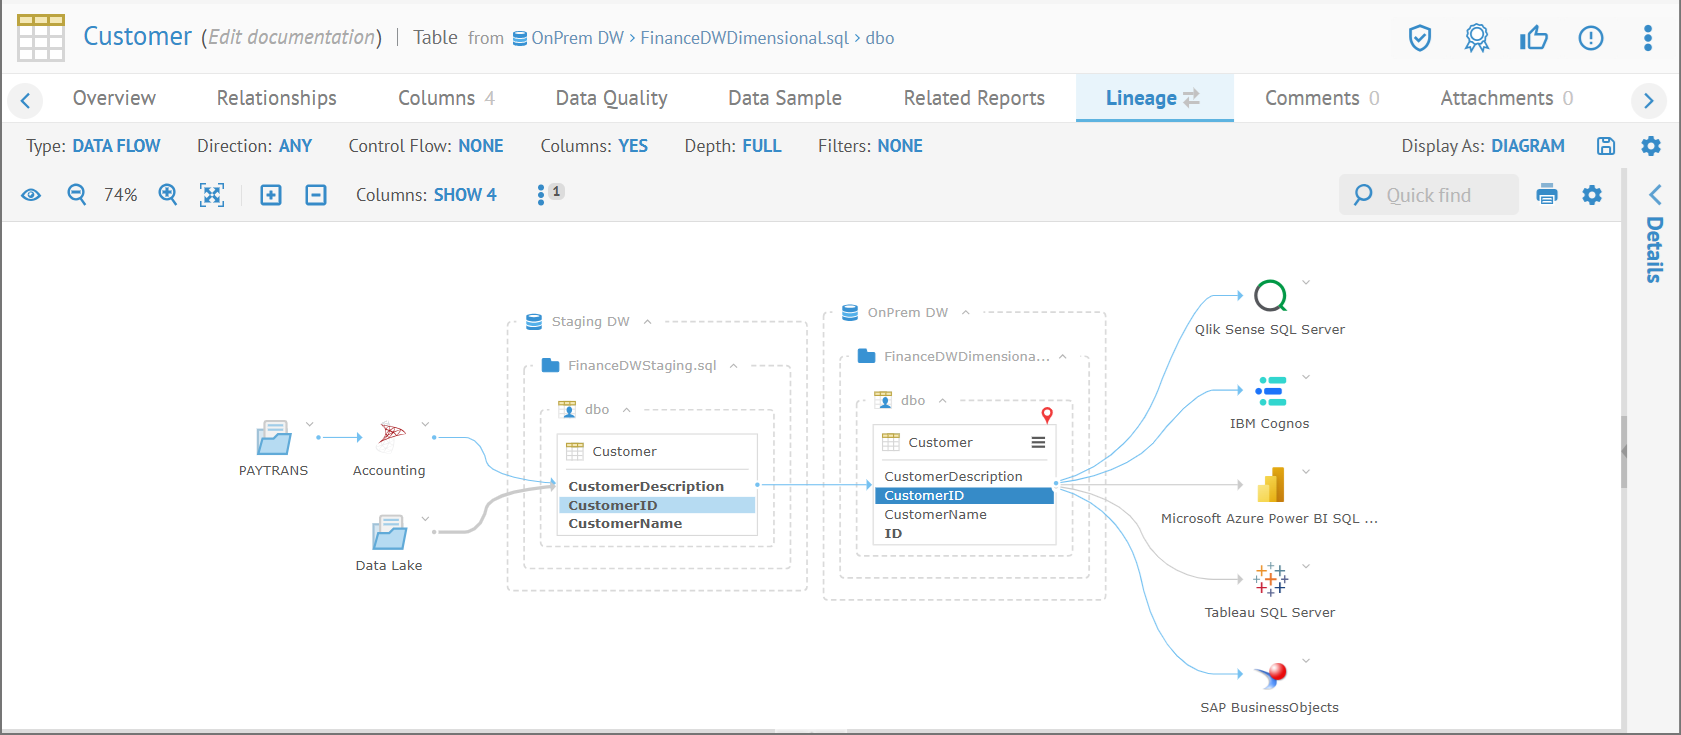Open the FinanceDWDimensional.sql breadcrumb link
This screenshot has width=1681, height=735.
(744, 38)
